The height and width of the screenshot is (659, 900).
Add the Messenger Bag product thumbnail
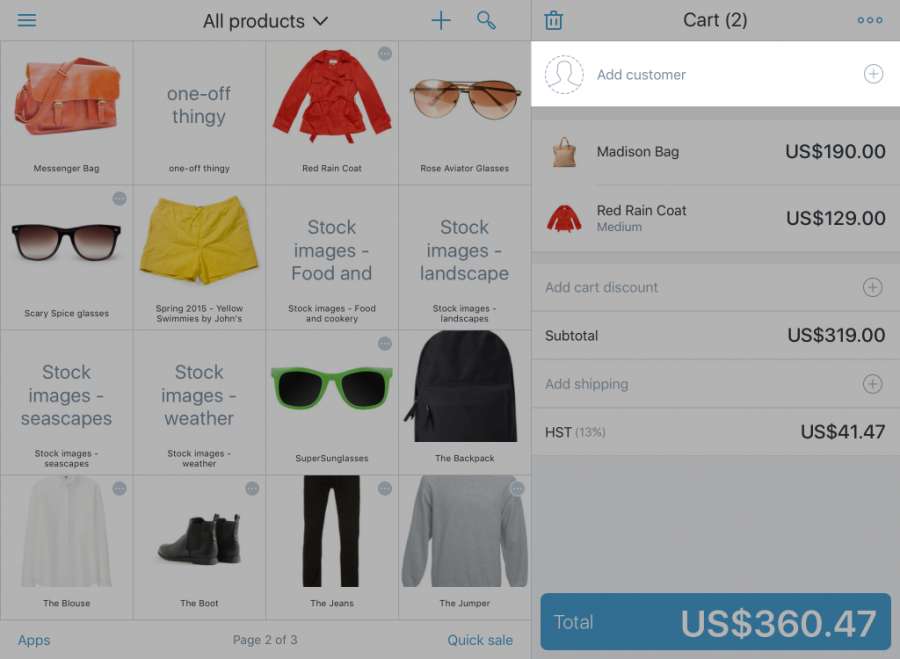tap(67, 113)
